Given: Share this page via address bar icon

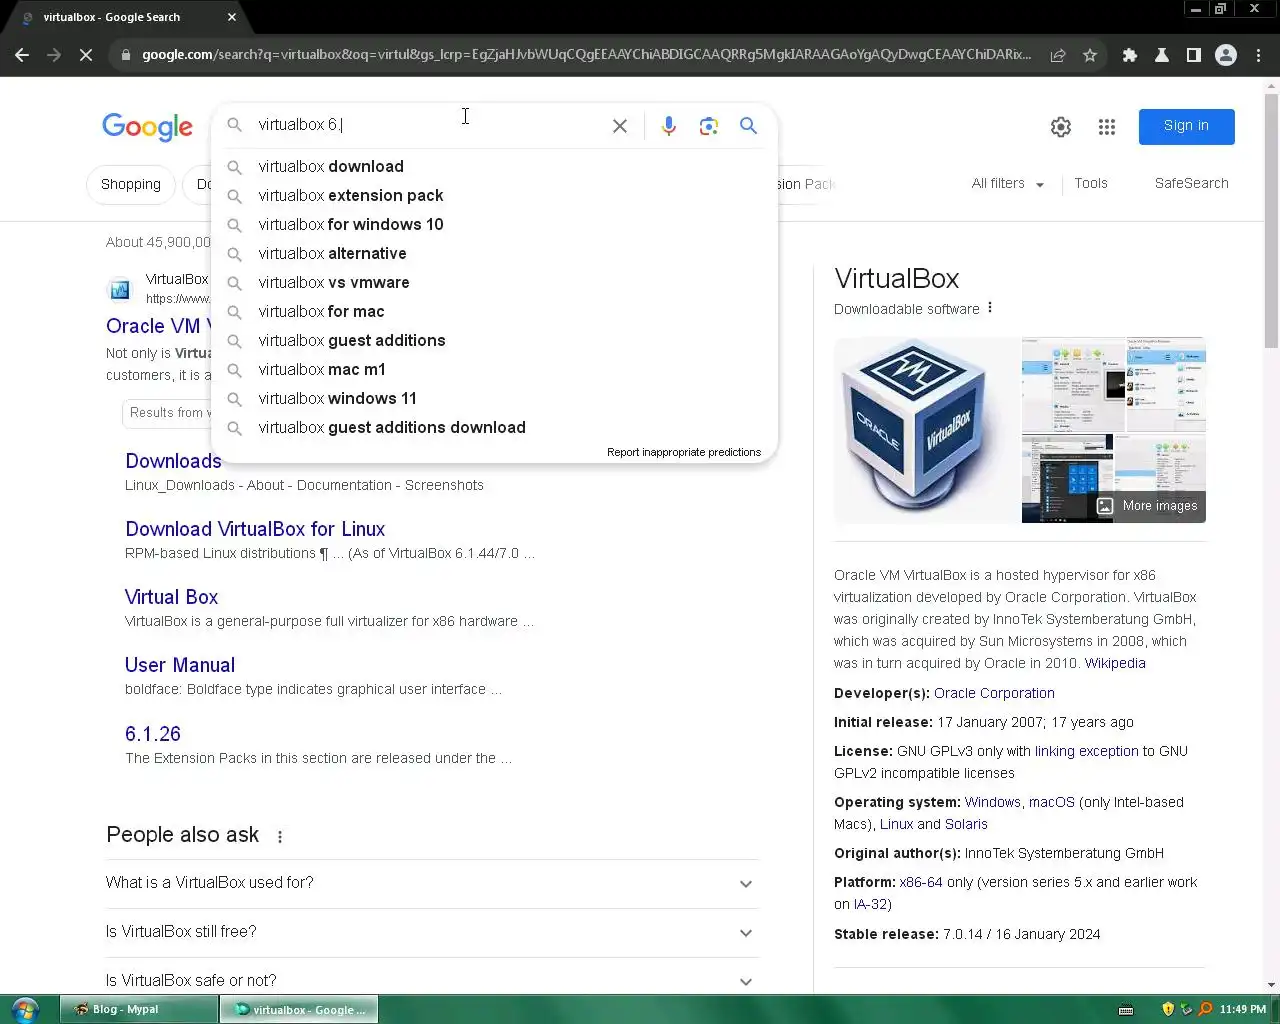Looking at the screenshot, I should 1058,55.
